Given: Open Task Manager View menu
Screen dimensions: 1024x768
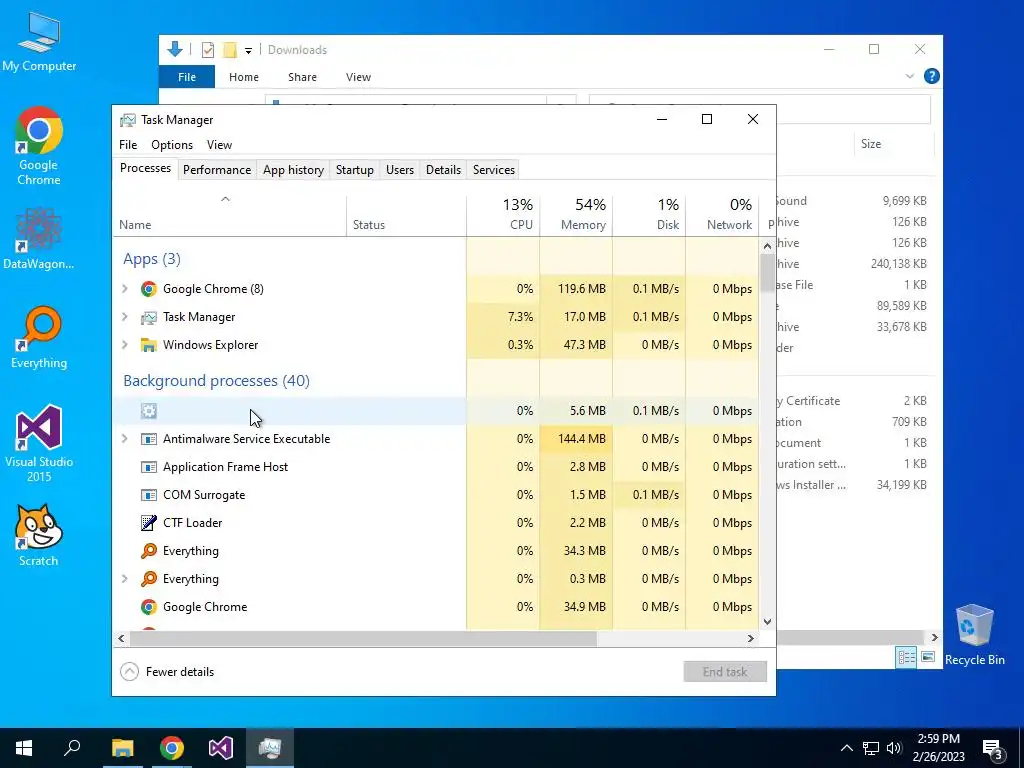Looking at the screenshot, I should [x=219, y=145].
